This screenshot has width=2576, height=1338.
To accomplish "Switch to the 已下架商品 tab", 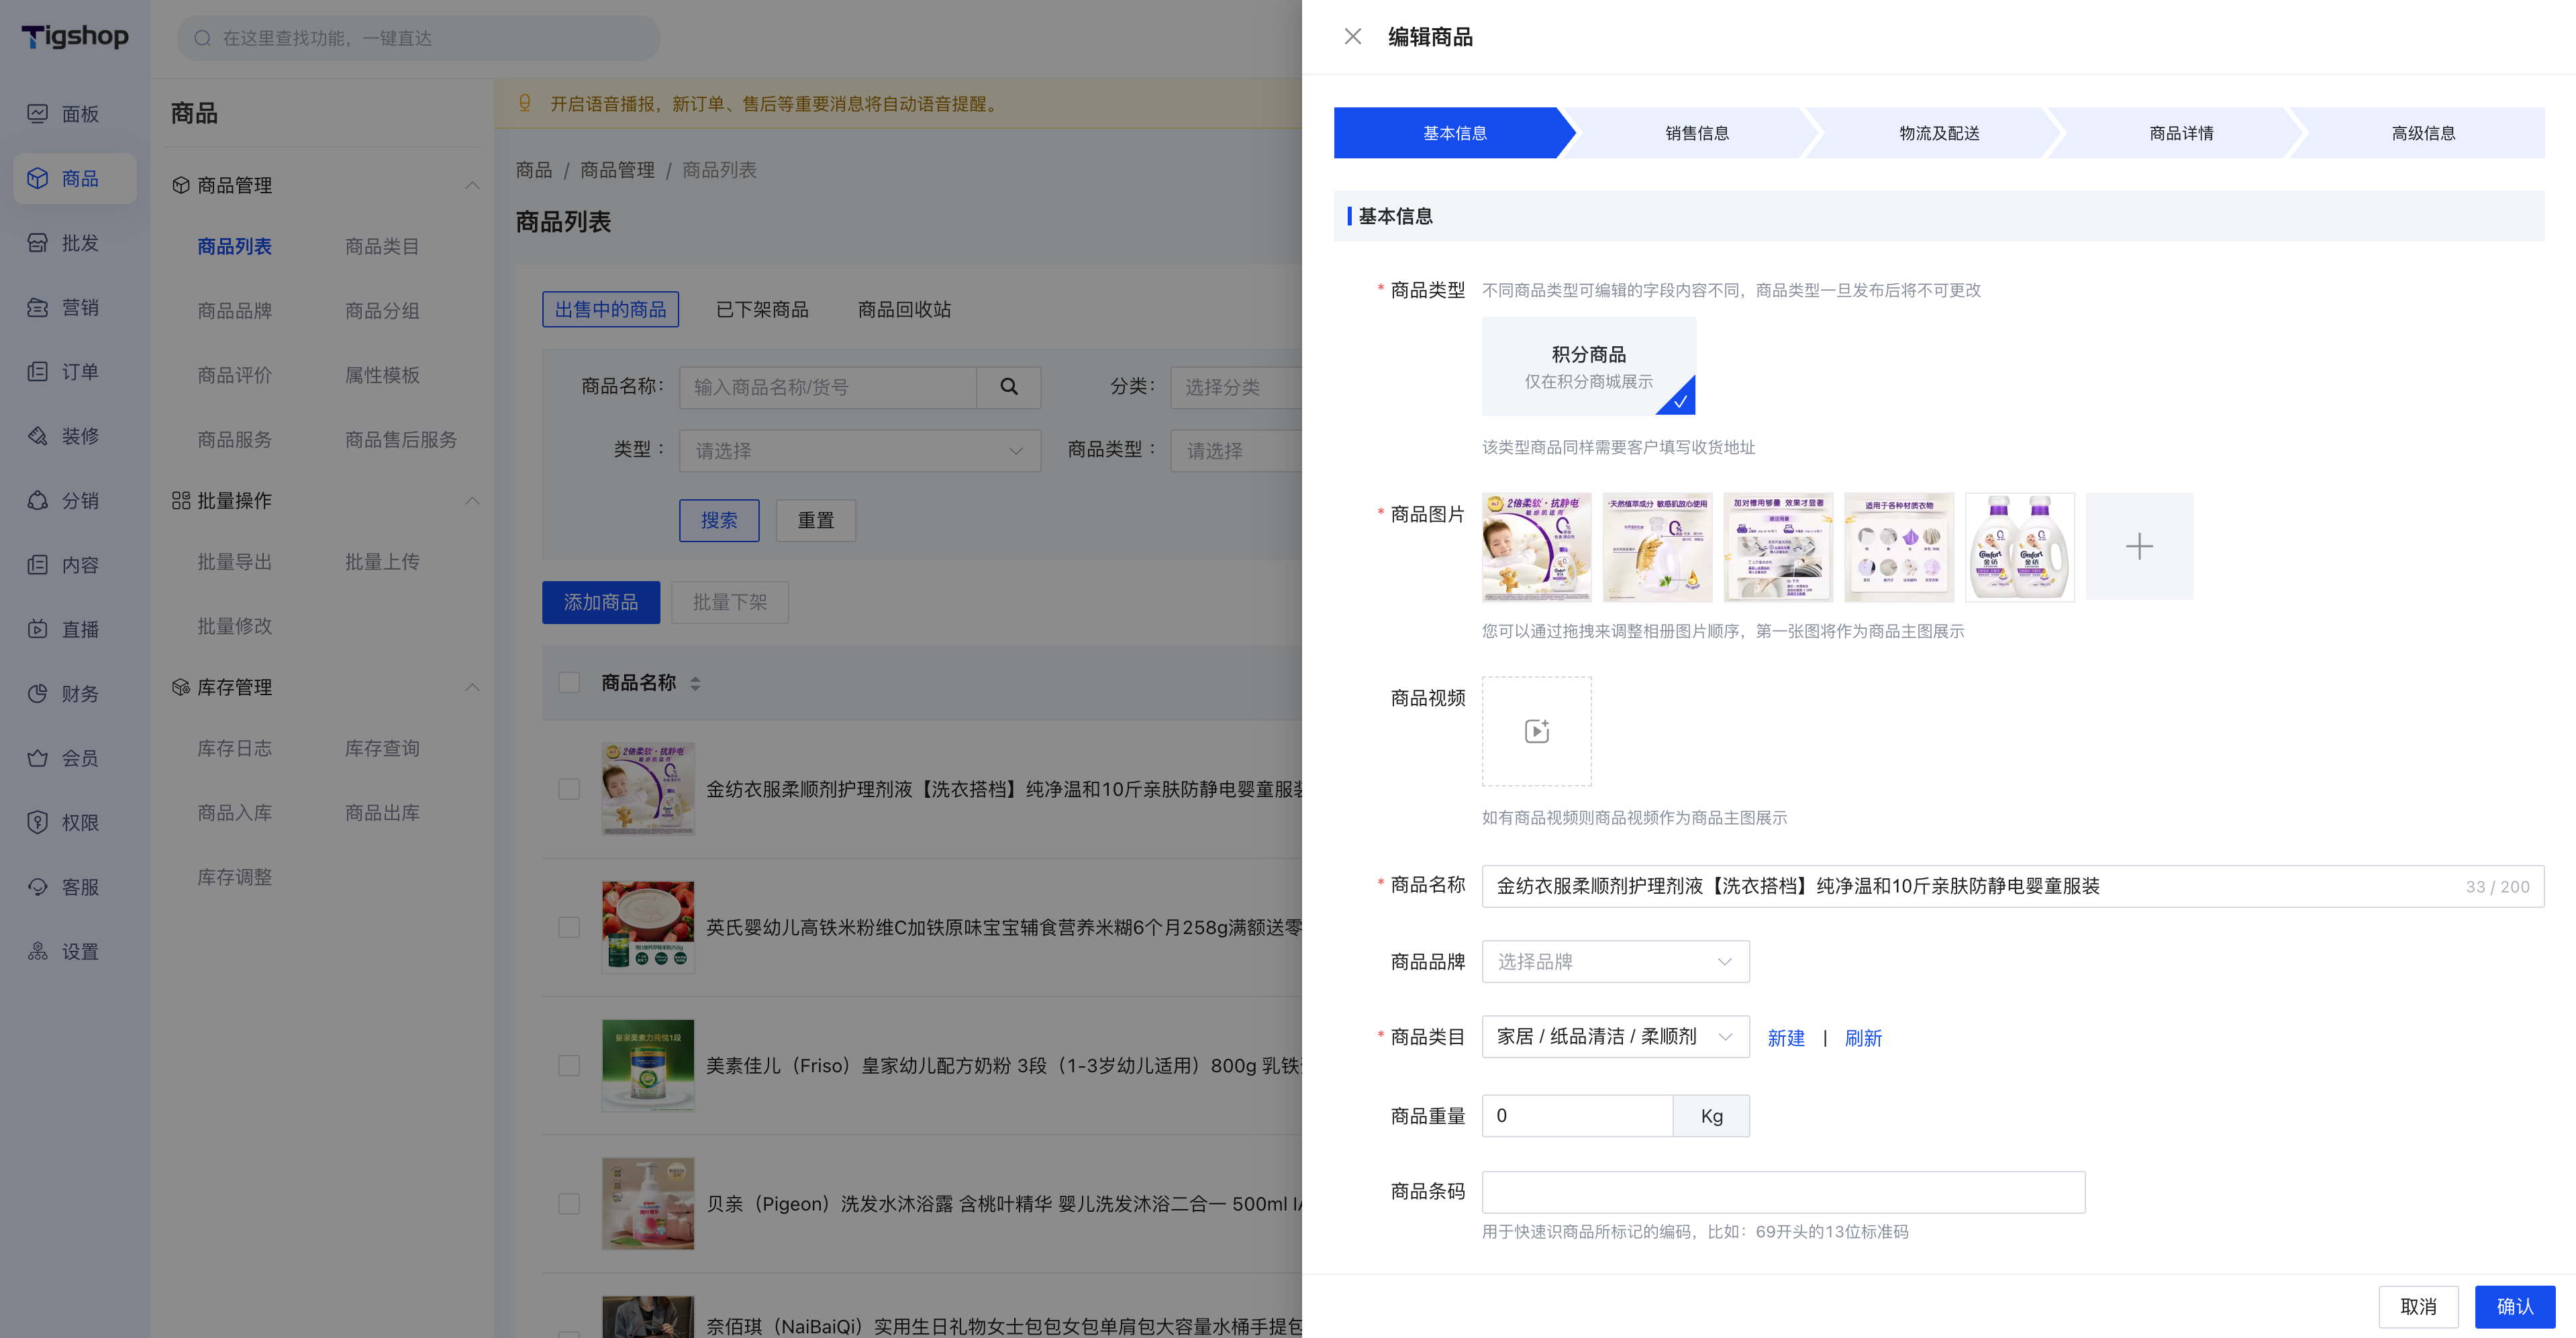I will 762,310.
